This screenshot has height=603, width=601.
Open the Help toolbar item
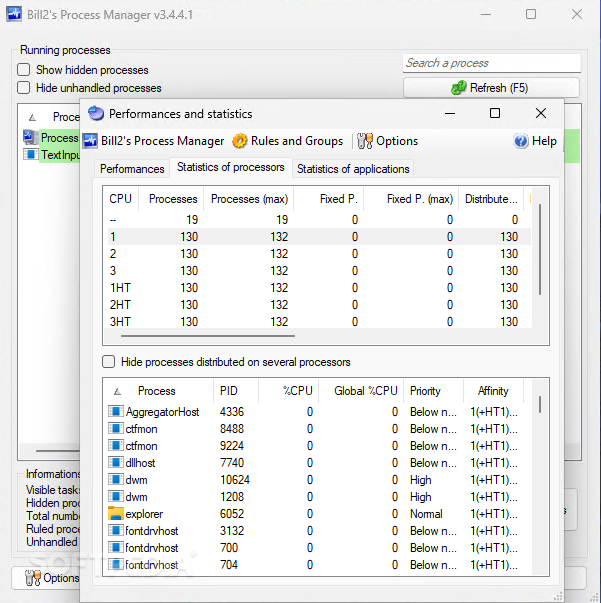click(x=535, y=141)
